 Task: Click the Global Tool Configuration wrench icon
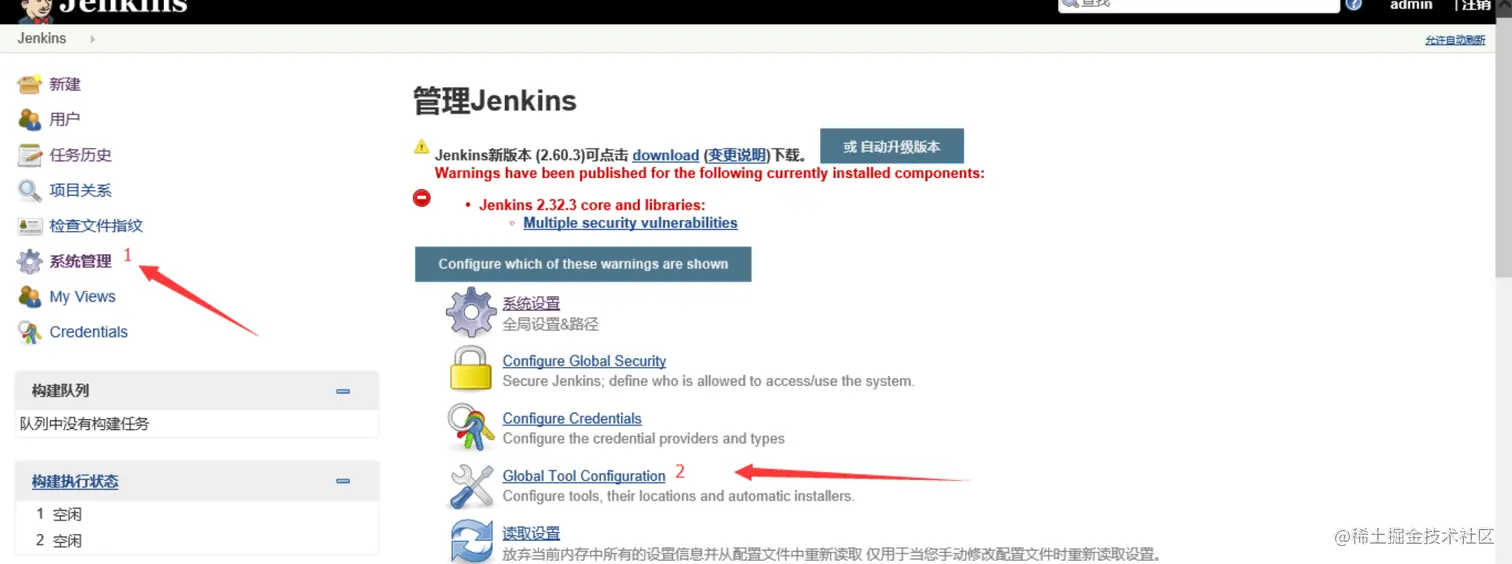tap(471, 485)
